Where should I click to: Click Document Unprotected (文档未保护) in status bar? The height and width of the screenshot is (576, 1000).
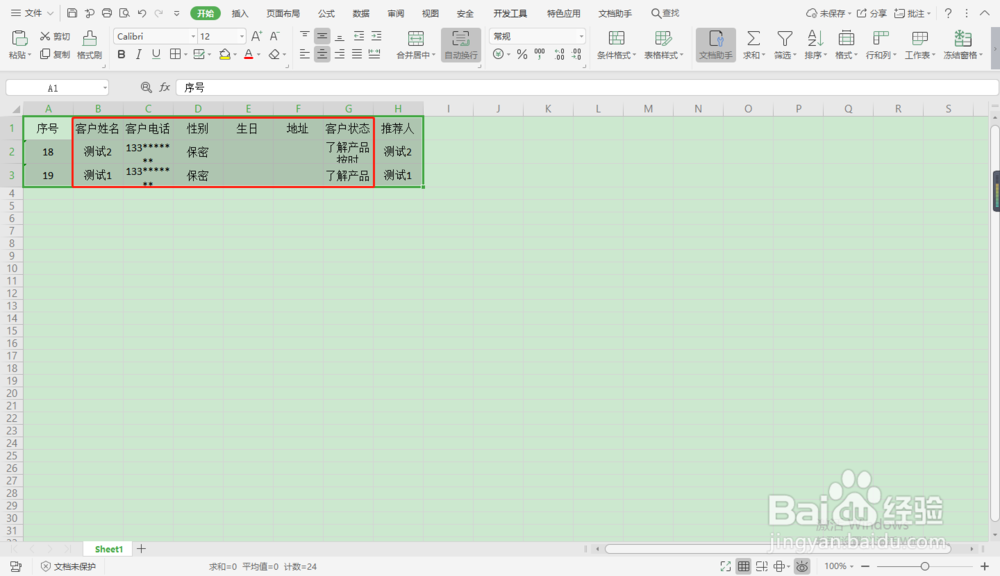point(68,566)
